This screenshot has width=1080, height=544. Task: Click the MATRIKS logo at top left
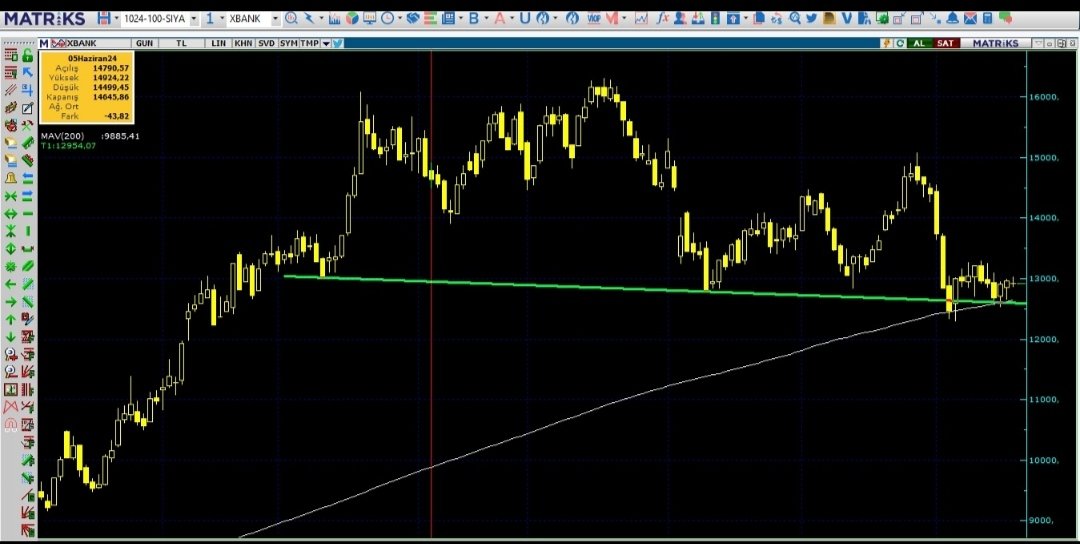pyautogui.click(x=45, y=19)
